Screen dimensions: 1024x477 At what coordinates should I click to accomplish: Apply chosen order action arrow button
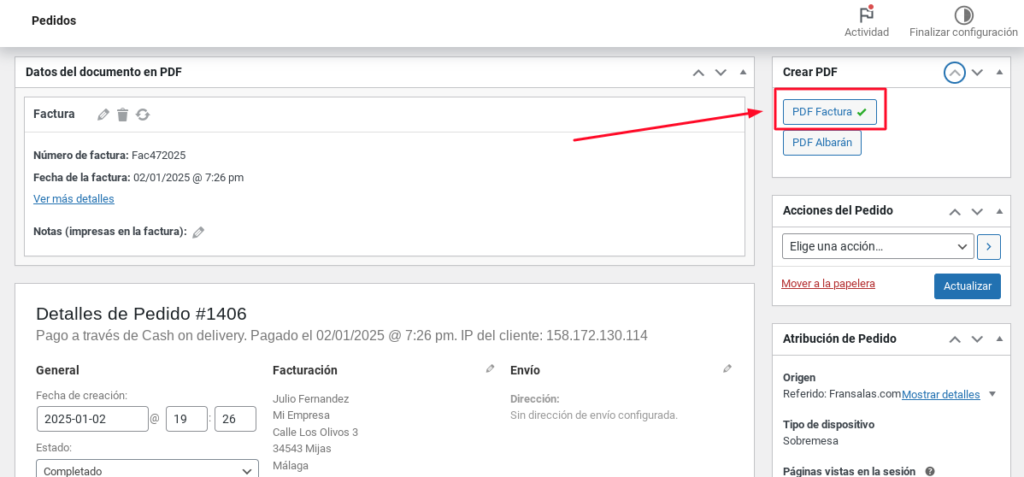click(989, 247)
